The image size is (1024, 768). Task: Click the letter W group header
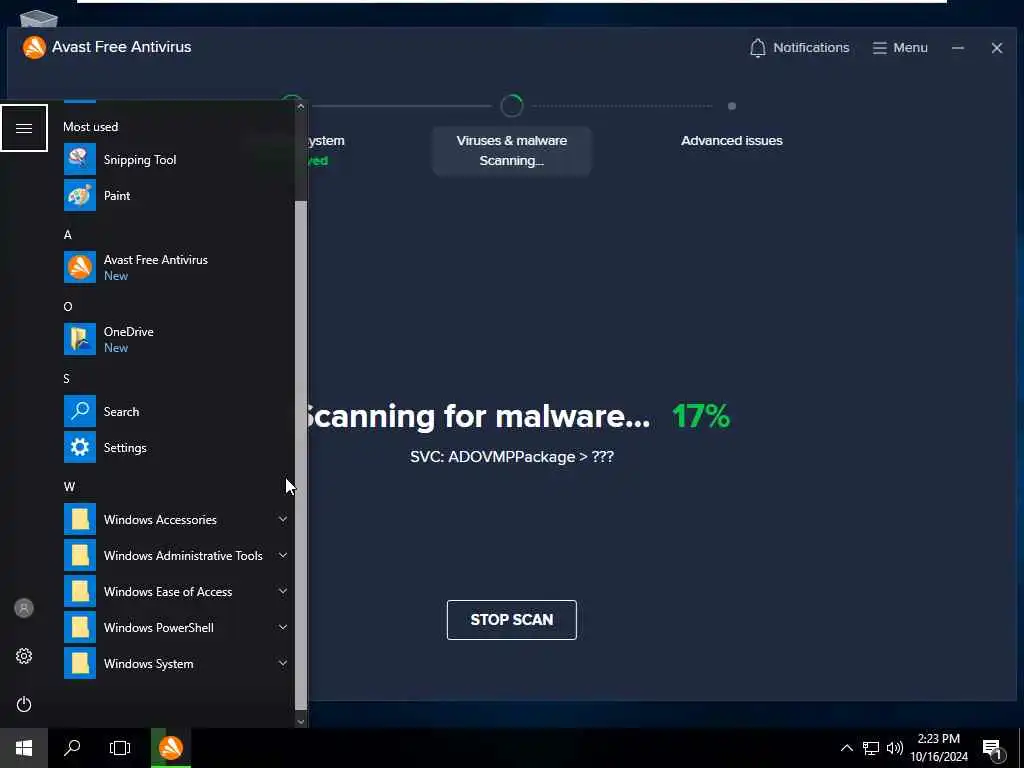click(69, 487)
